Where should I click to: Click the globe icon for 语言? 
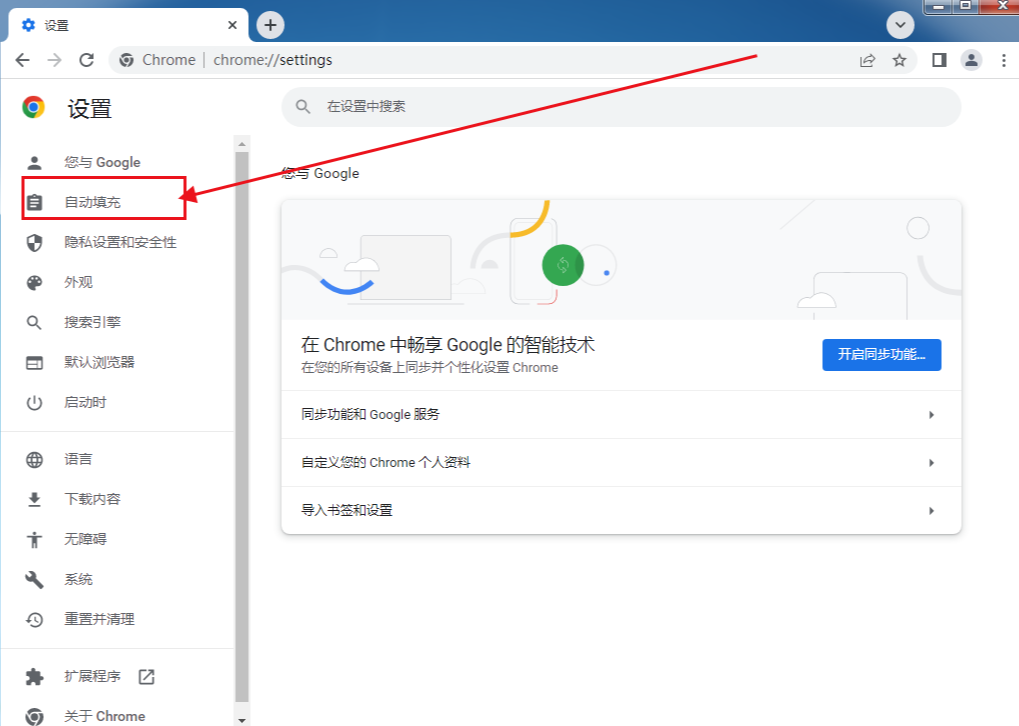(x=34, y=460)
